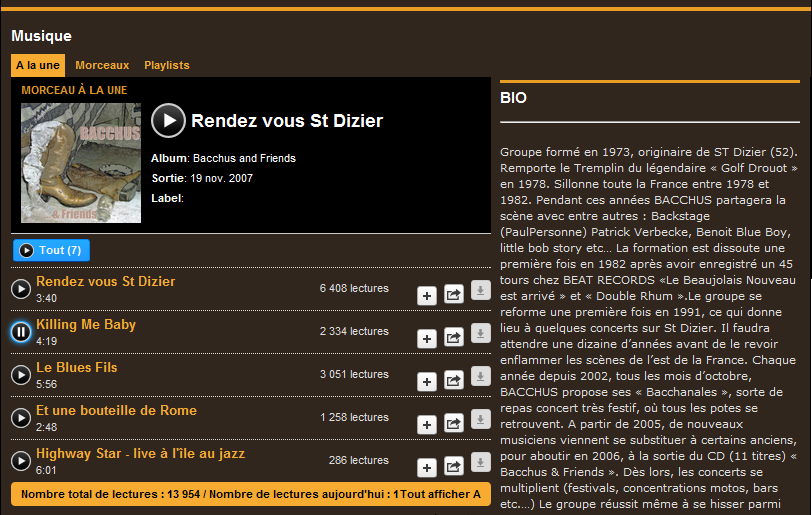
Task: Open Et une bouteille de Rome title link
Action: point(117,410)
